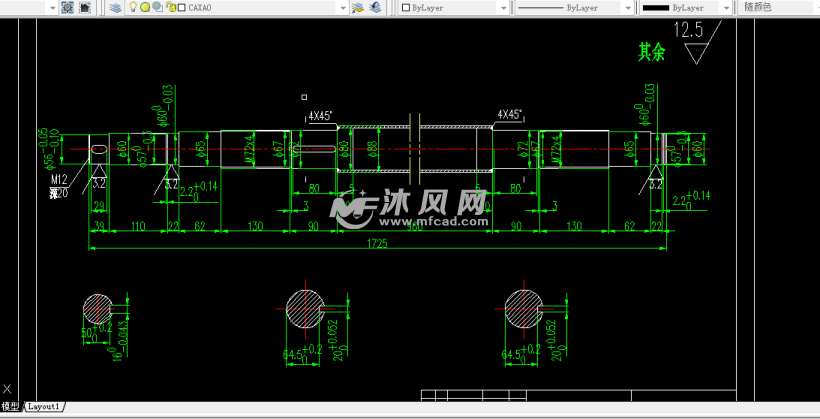The image size is (820, 419).
Task: Click the viewport freeze icon in layer box
Action: click(157, 7)
